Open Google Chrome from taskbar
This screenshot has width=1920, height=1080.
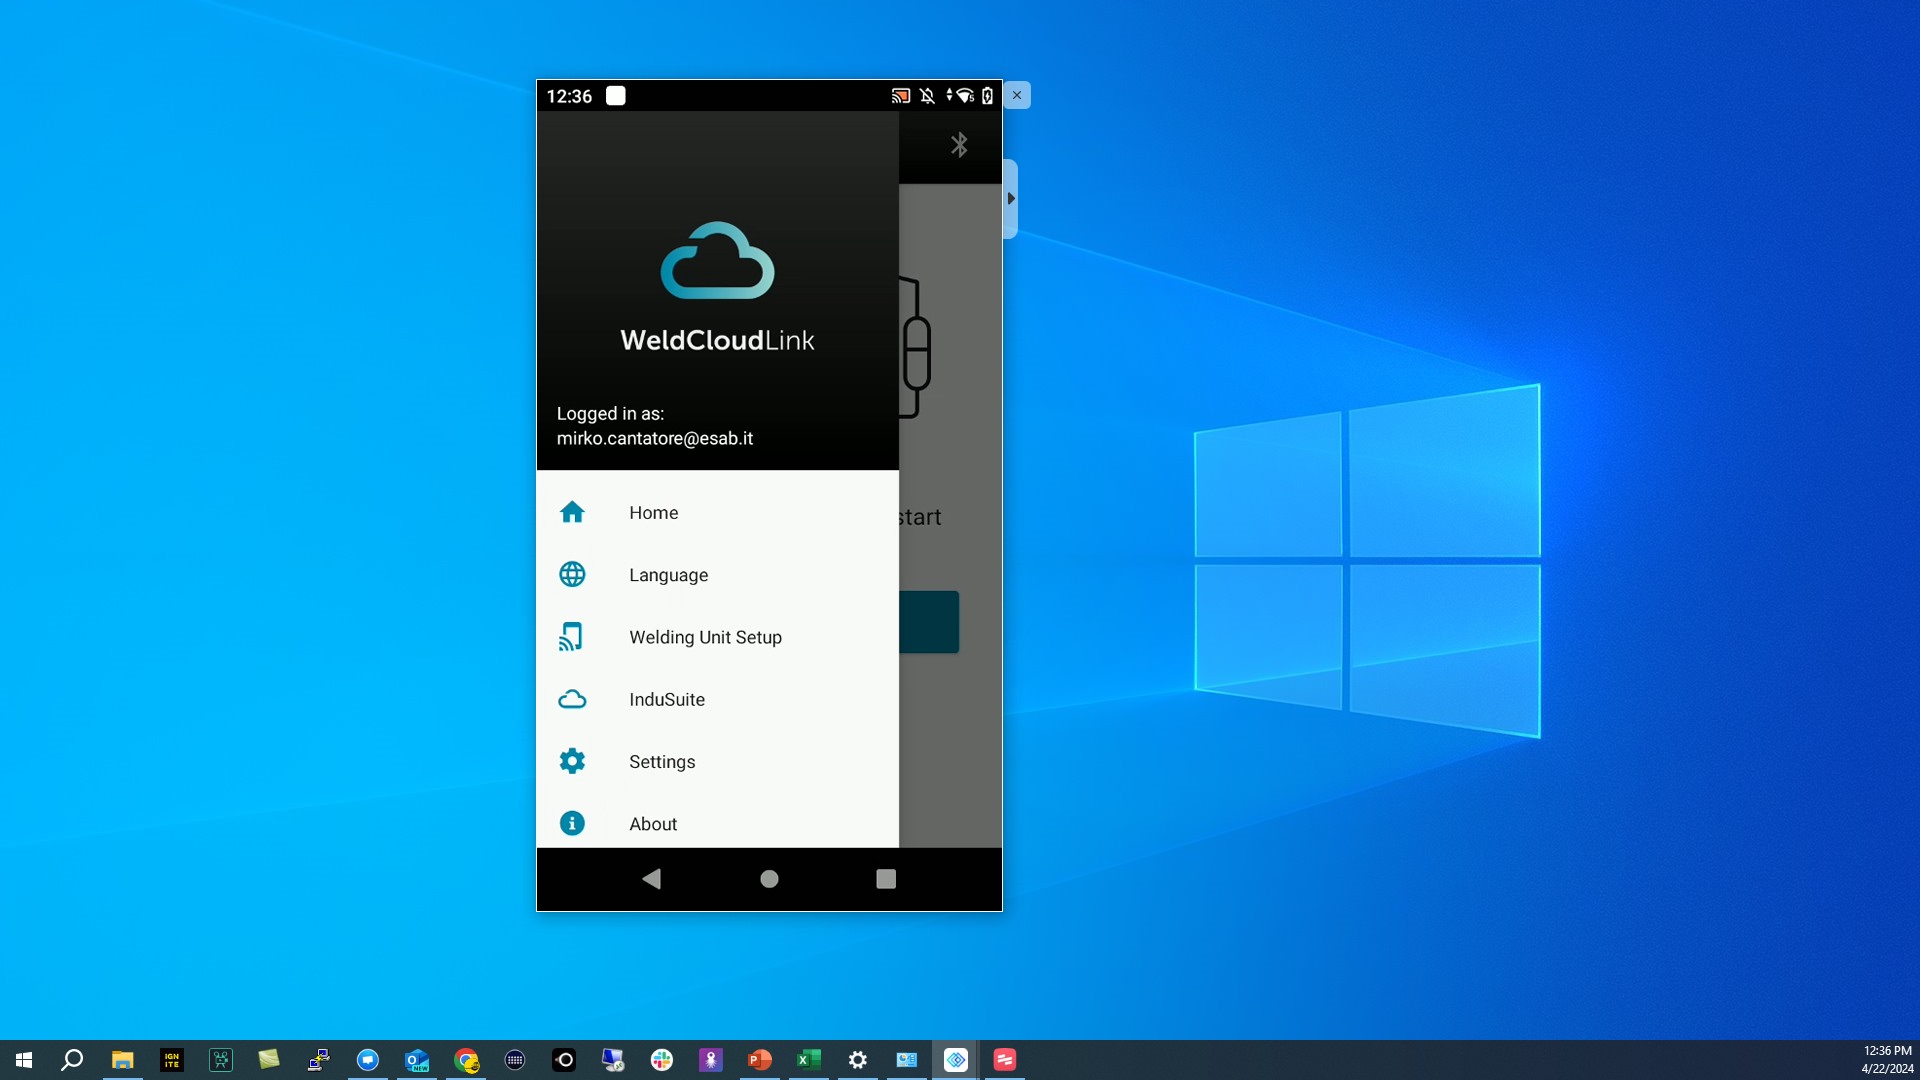[x=466, y=1060]
